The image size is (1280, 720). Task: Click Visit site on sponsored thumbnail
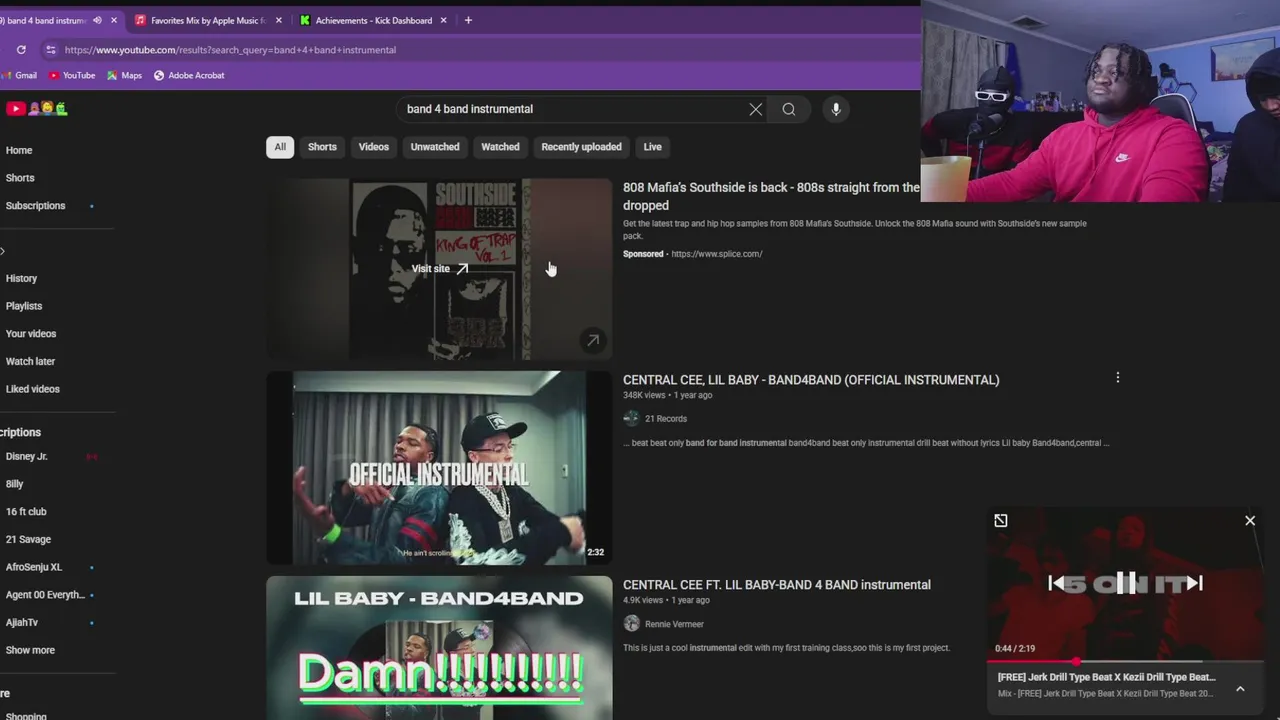[x=440, y=268]
